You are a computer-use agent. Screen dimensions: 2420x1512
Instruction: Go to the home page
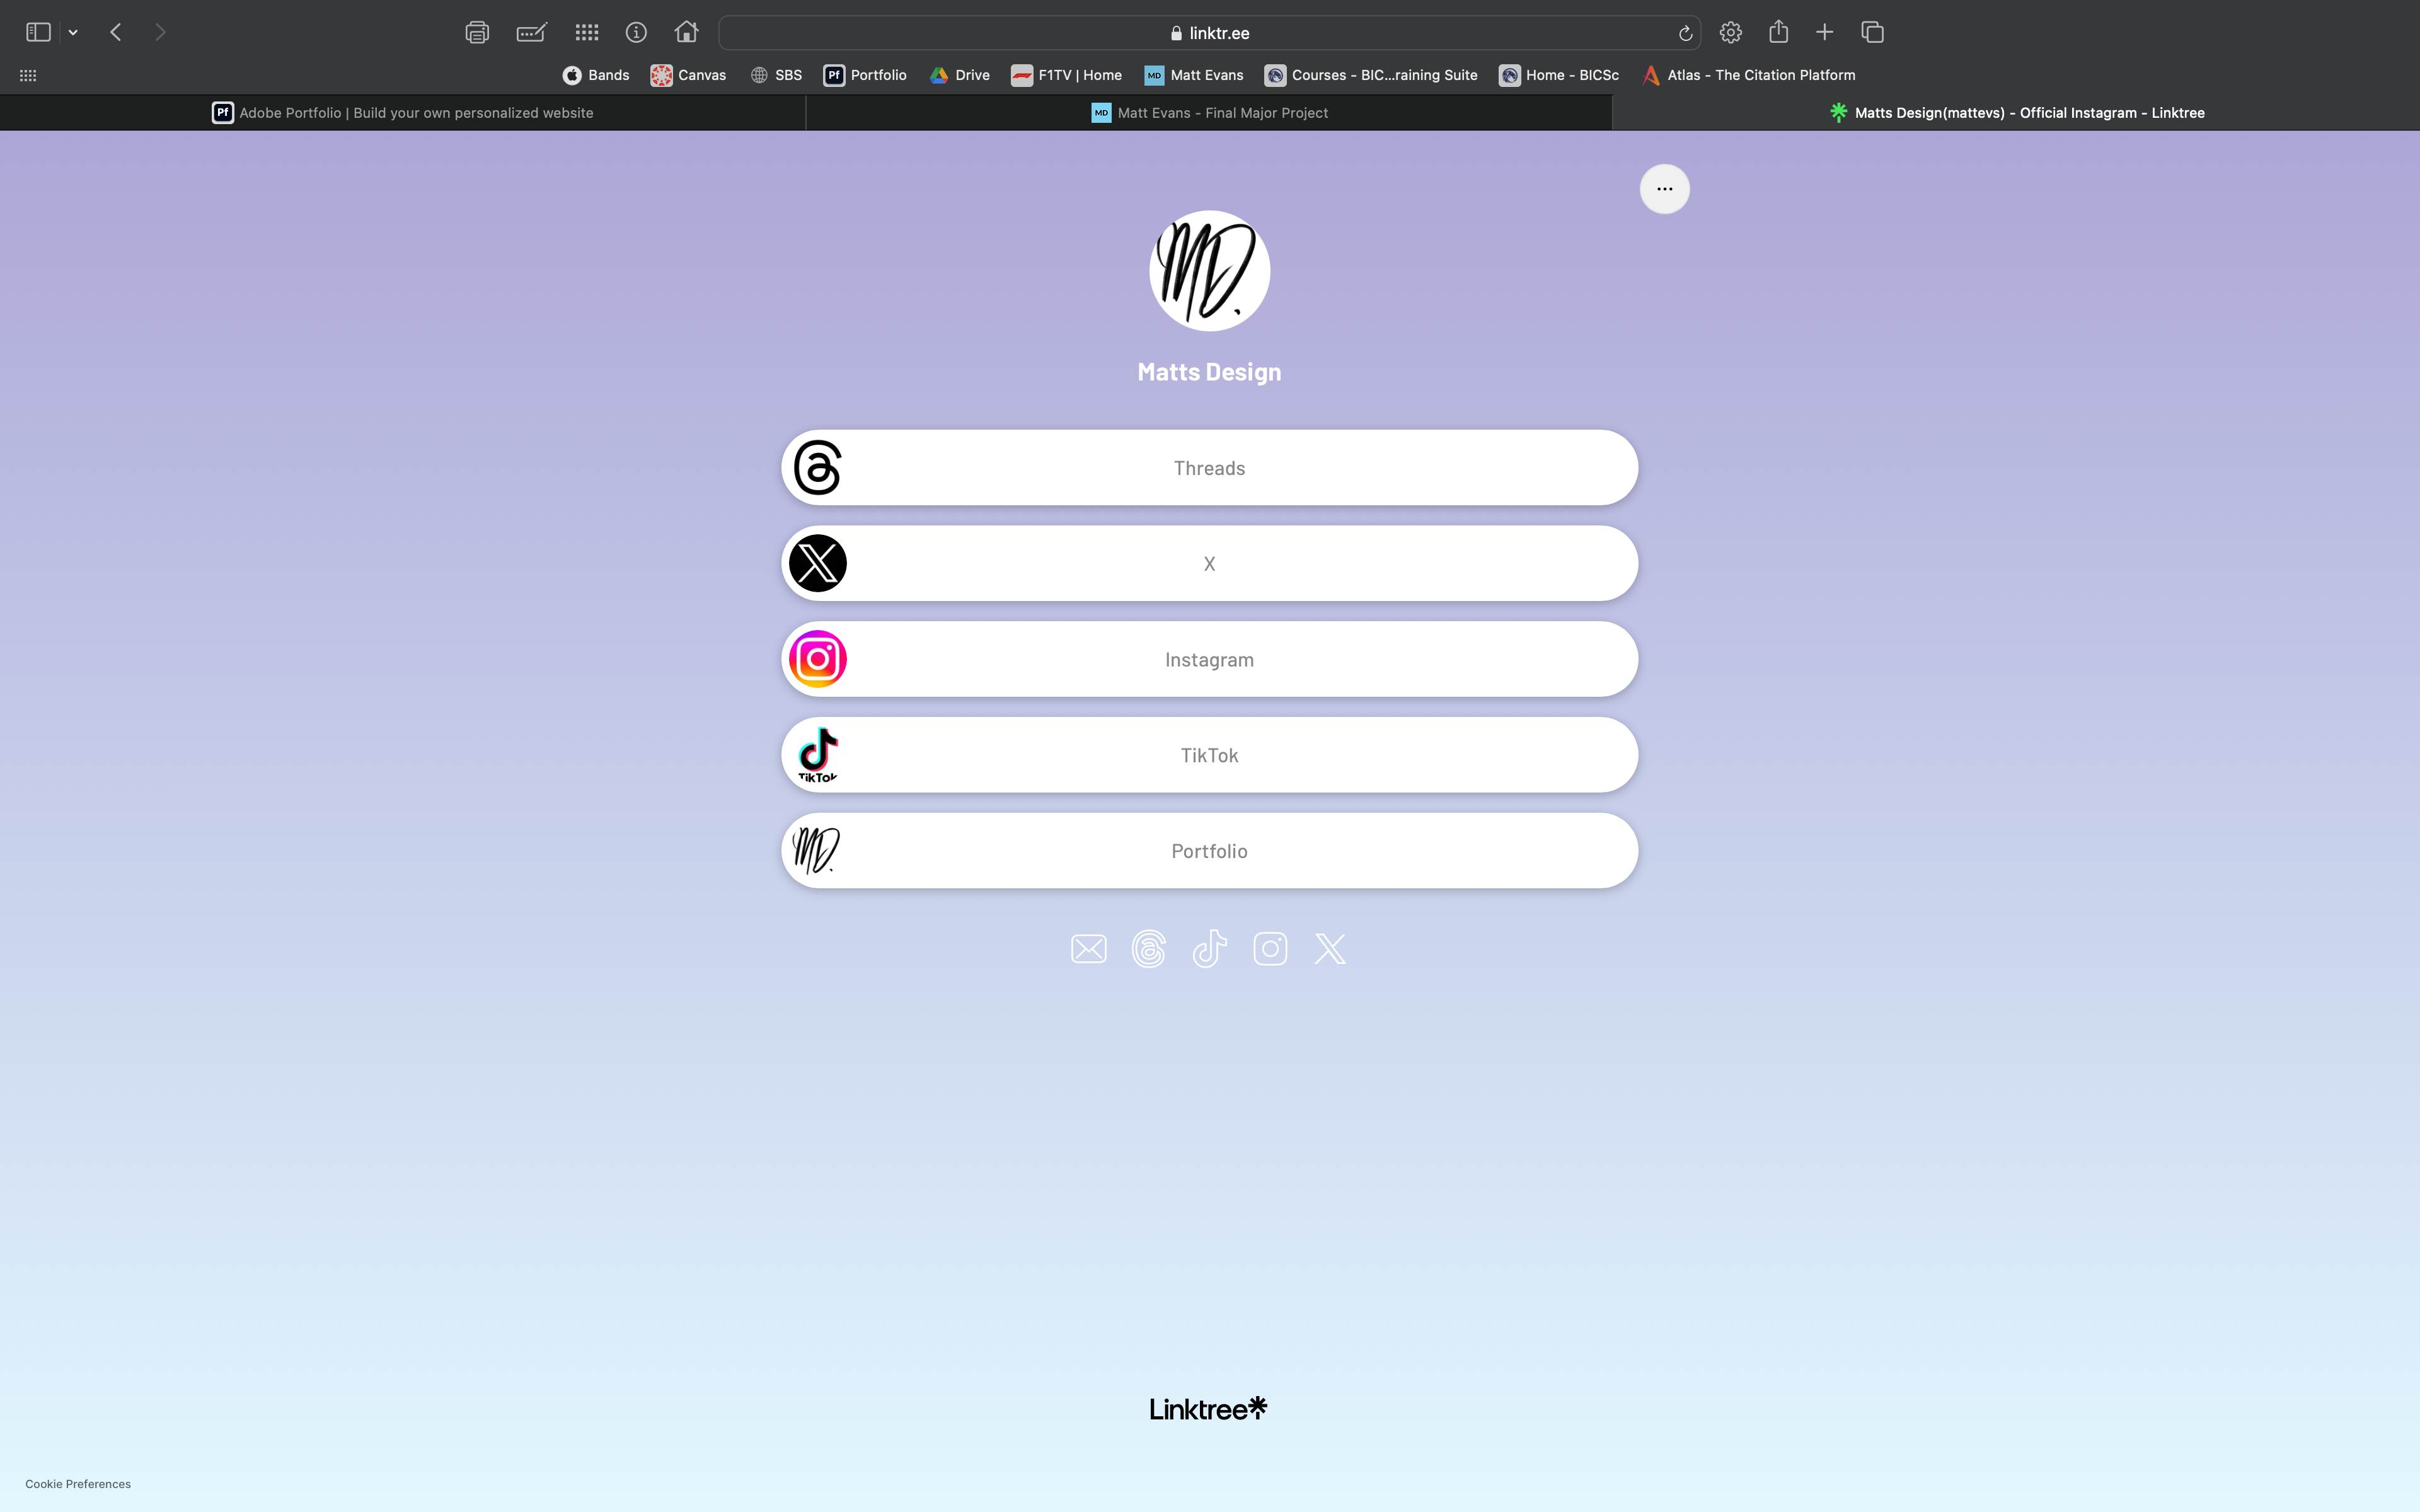click(686, 32)
